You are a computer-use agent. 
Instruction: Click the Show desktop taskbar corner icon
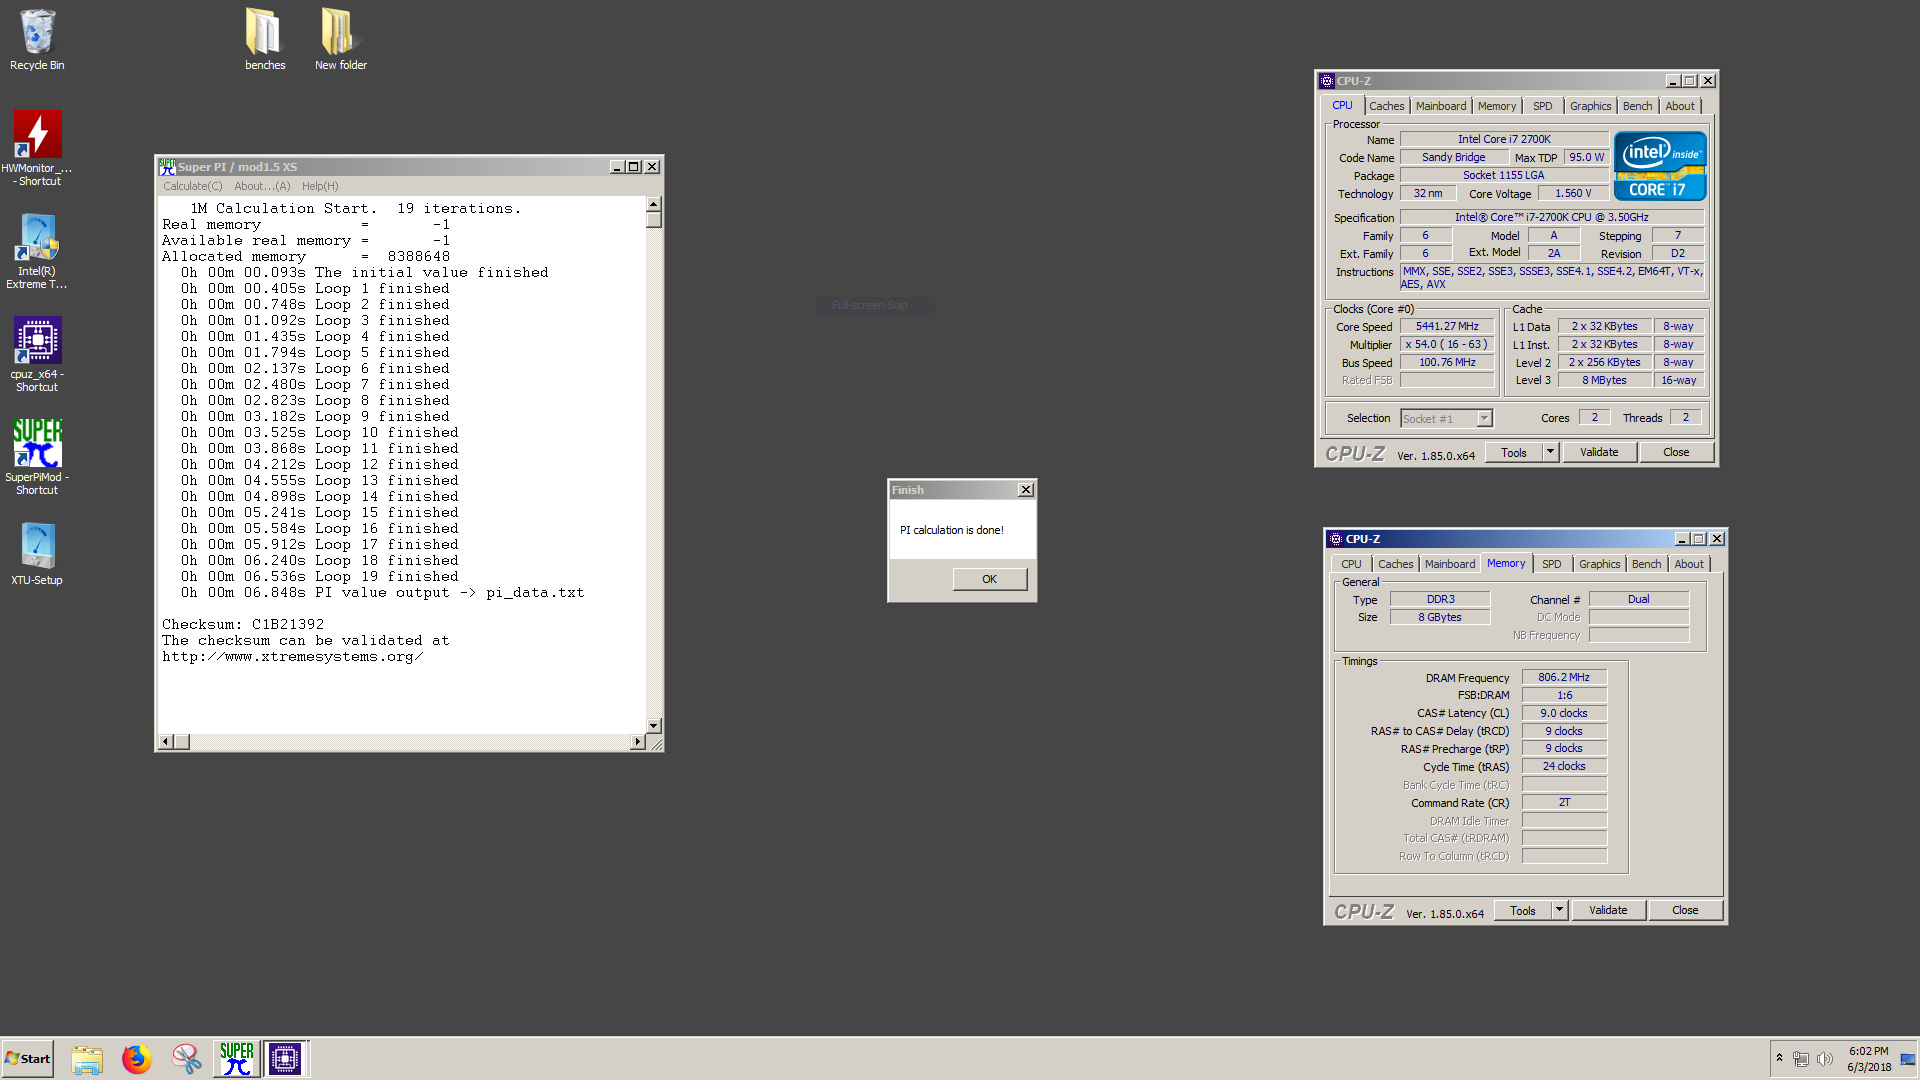(1908, 1059)
